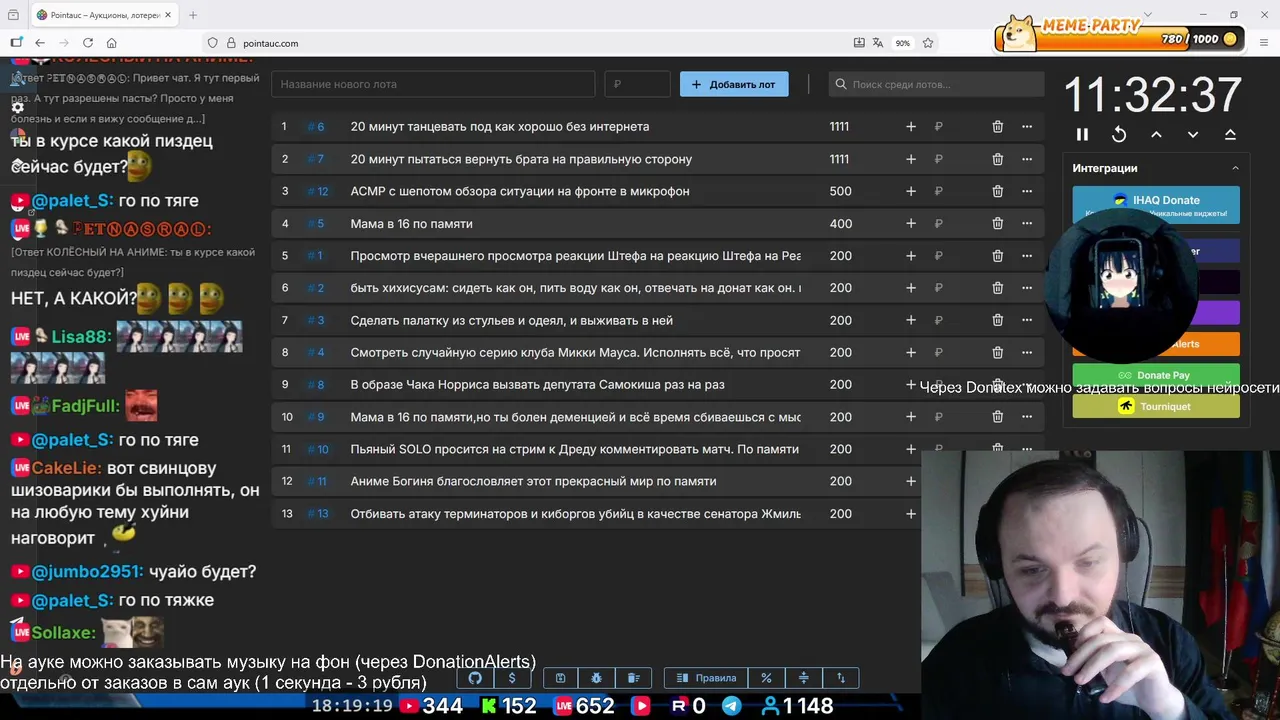Open the tracking protection shield icon

(212, 43)
